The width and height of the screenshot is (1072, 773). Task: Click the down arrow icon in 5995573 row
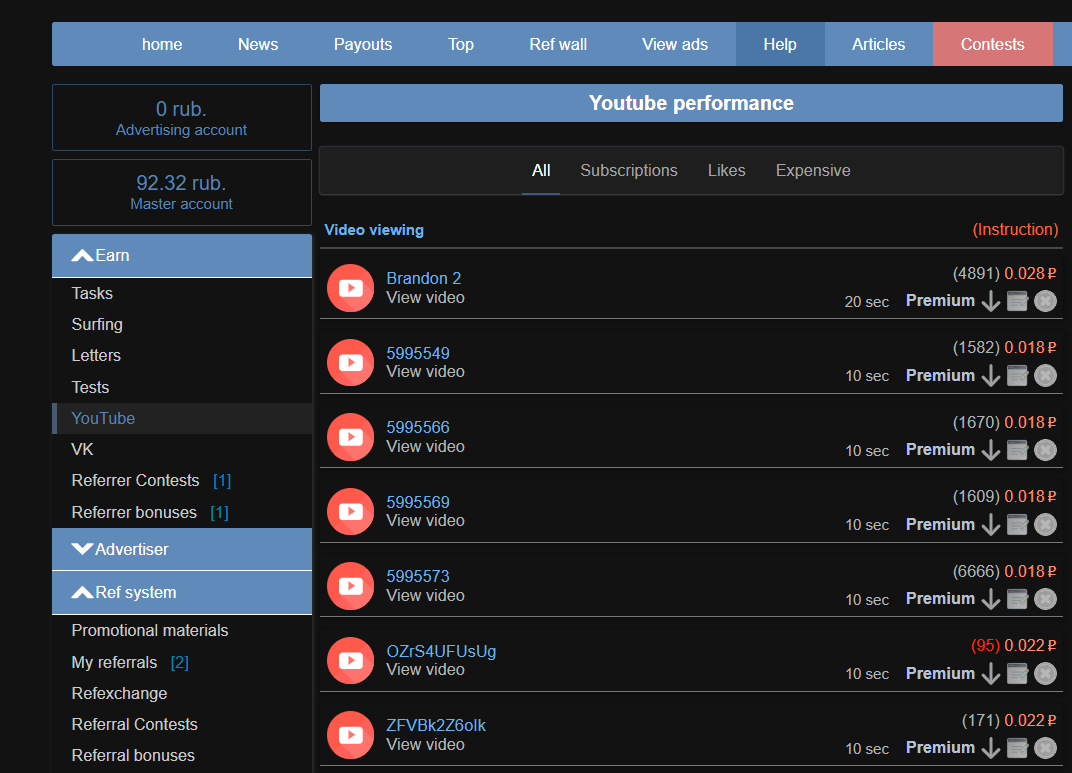click(x=991, y=599)
